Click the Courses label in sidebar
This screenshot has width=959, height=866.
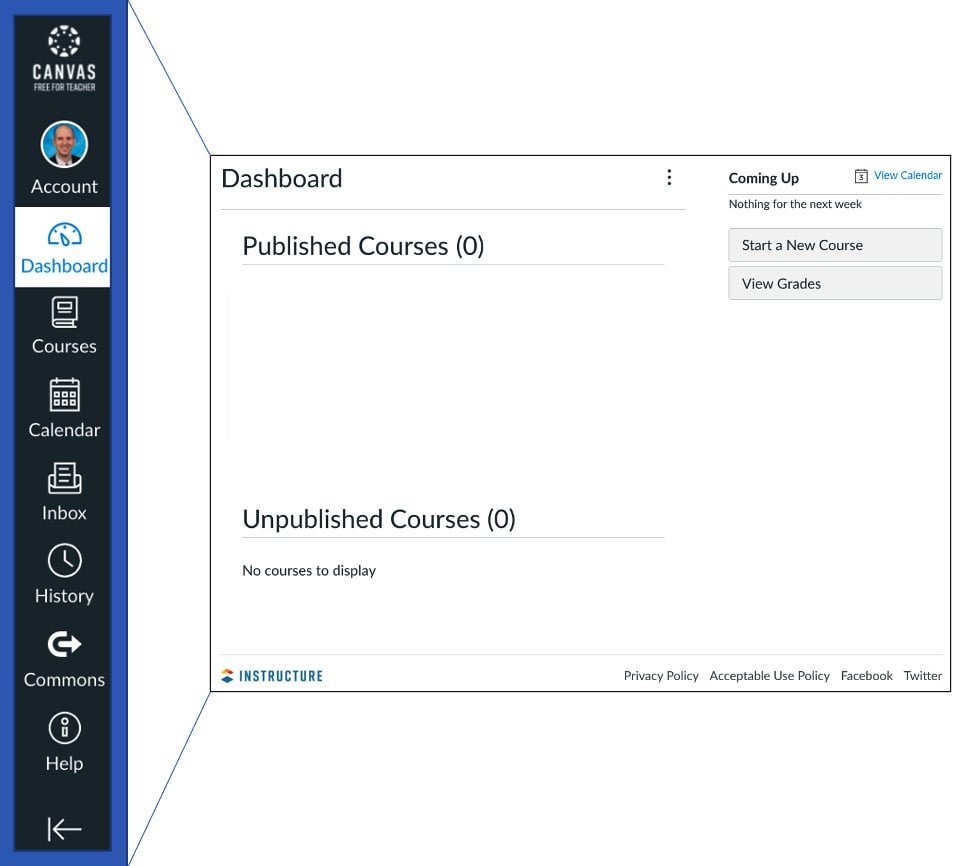(x=64, y=346)
